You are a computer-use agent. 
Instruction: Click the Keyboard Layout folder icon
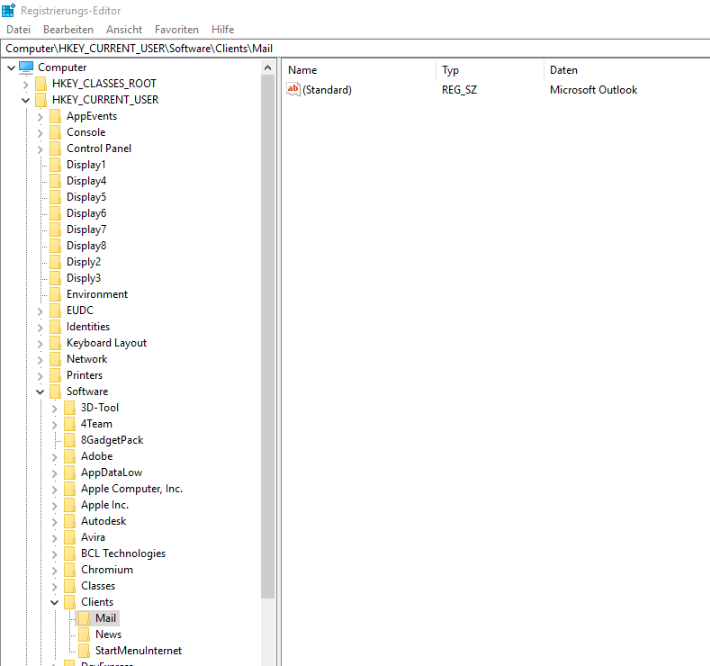tap(55, 343)
